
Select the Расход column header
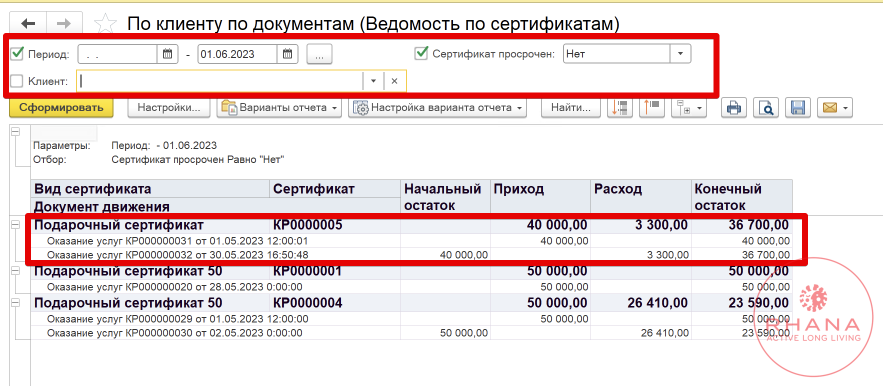[641, 197]
